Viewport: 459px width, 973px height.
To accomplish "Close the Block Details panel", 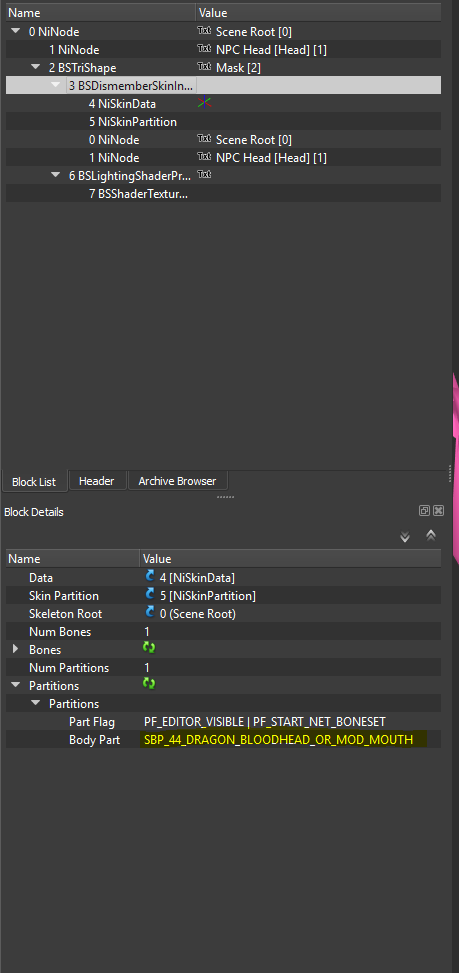I will point(439,511).
